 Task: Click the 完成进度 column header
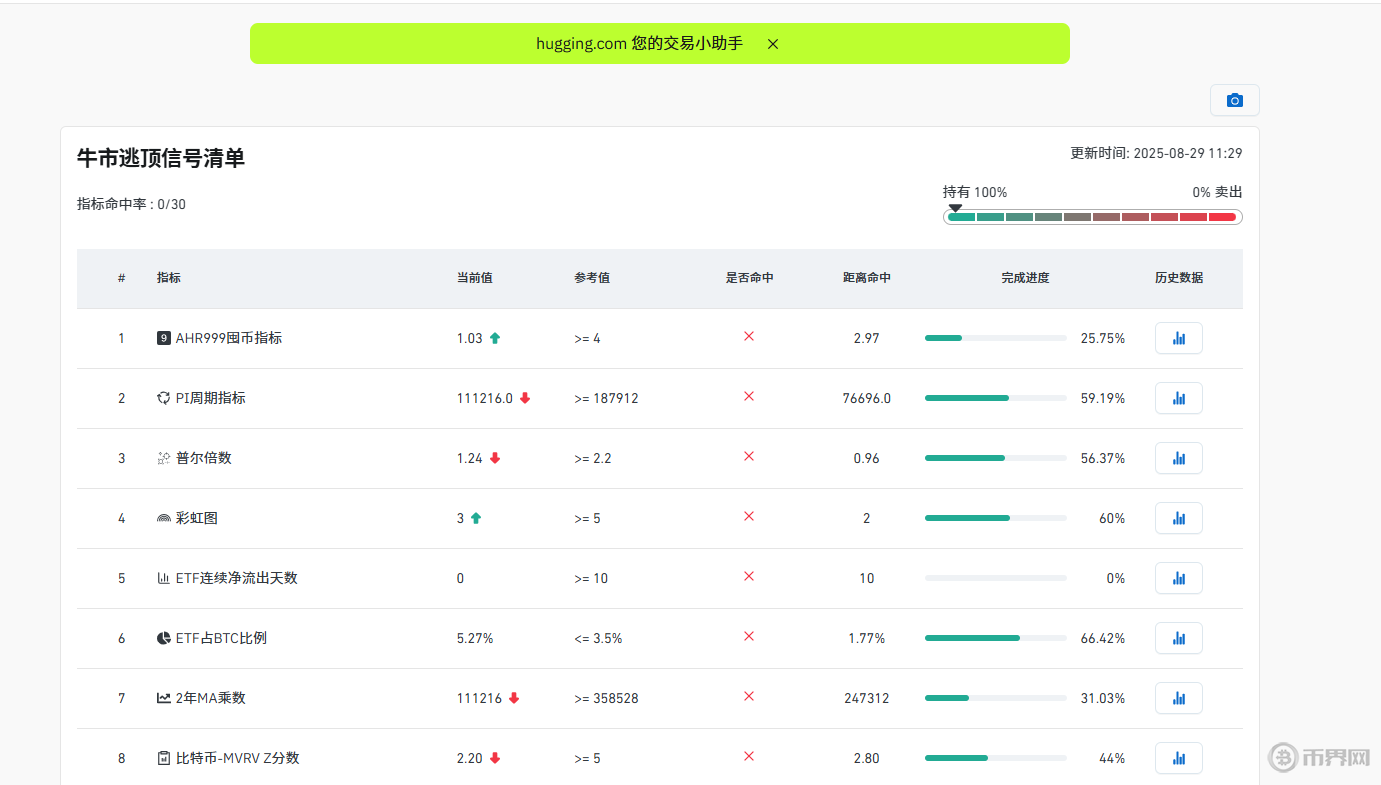tap(1025, 278)
